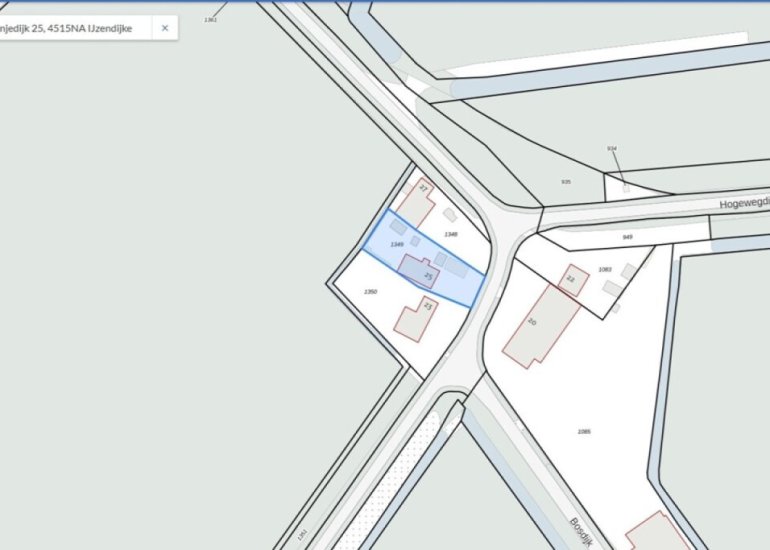Click the large building numbered 20
Viewport: 770px width, 550px height.
[540, 325]
